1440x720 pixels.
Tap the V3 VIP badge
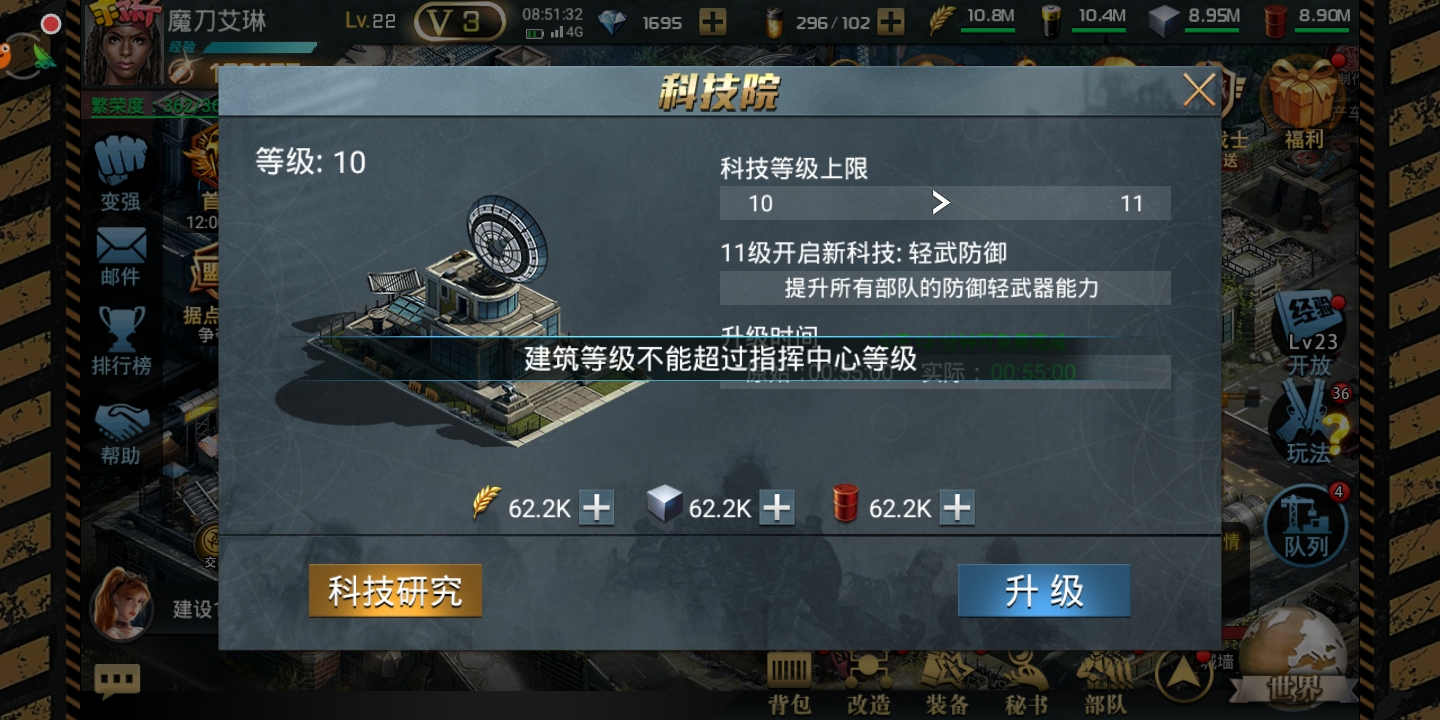click(460, 22)
